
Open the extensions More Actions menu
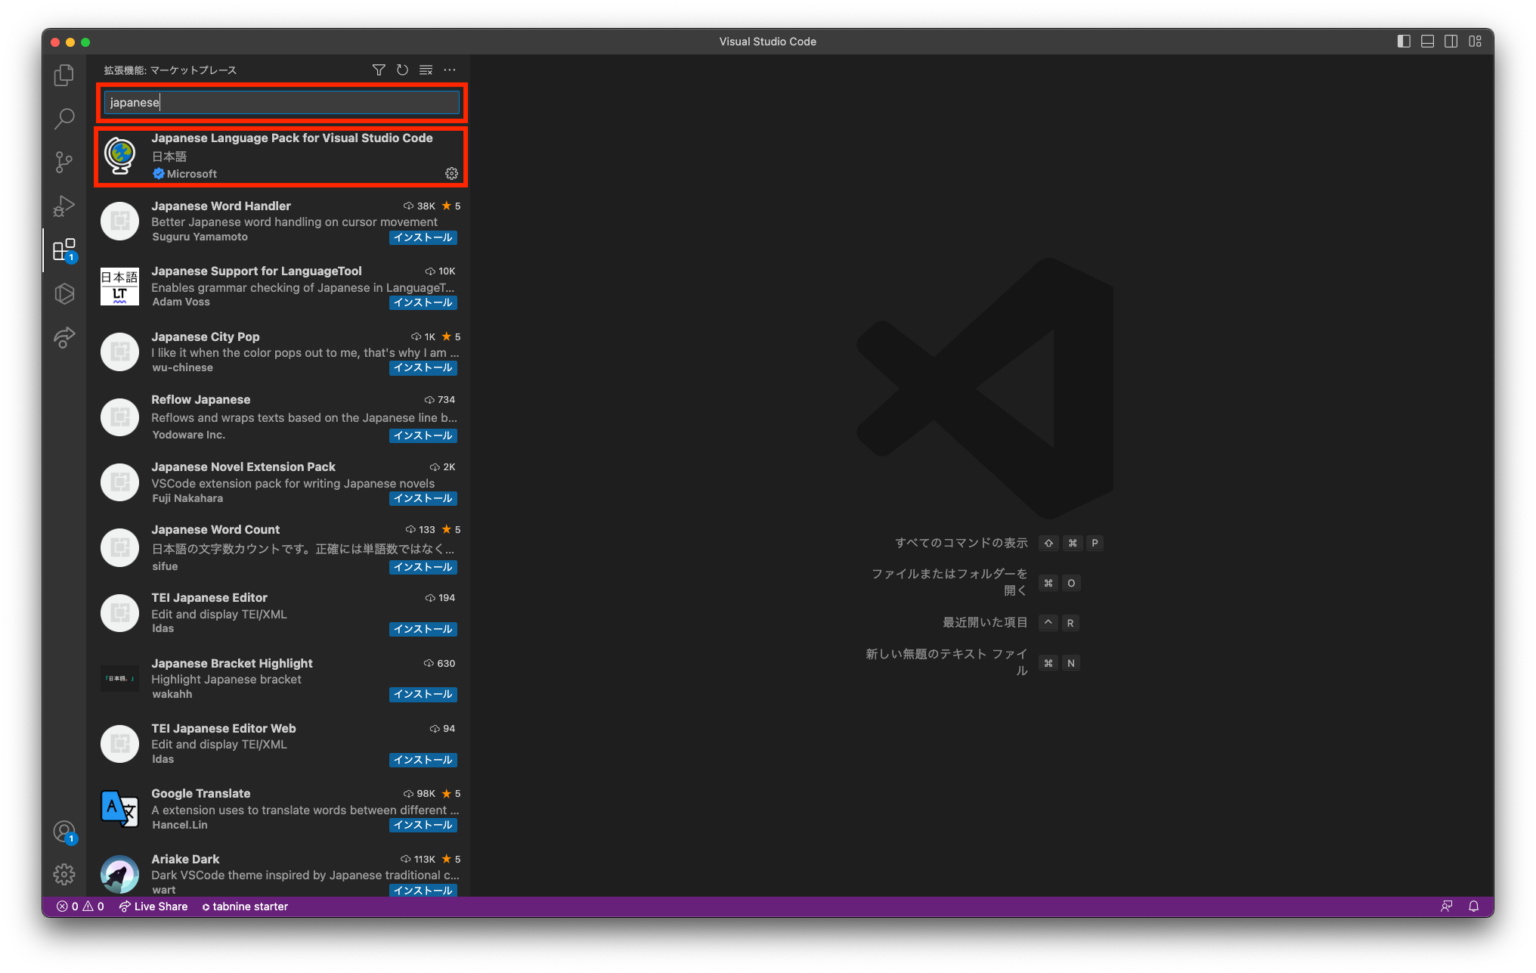click(449, 70)
